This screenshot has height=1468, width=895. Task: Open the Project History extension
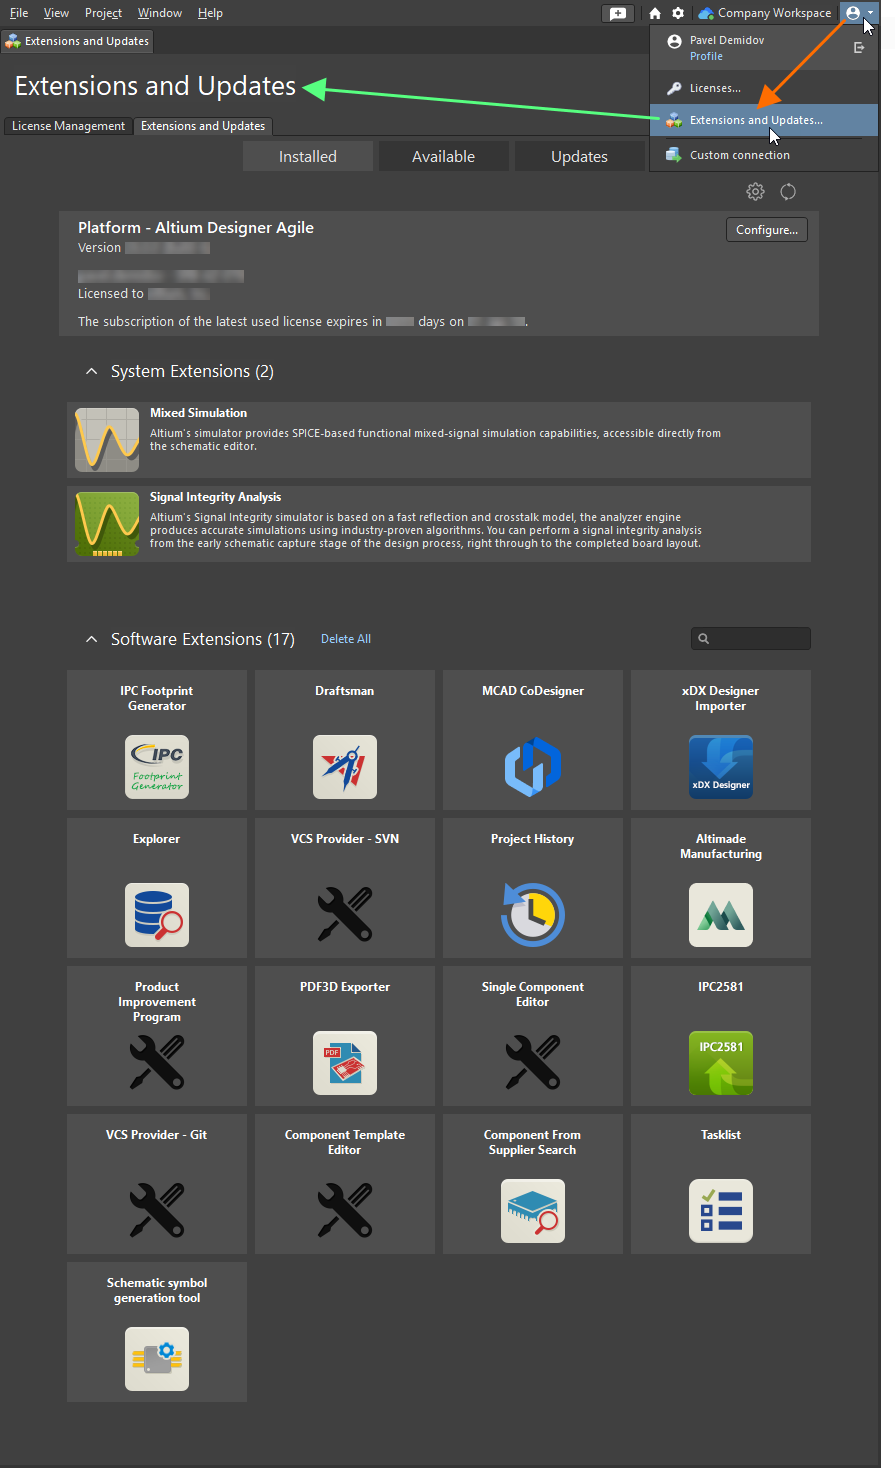click(x=532, y=915)
